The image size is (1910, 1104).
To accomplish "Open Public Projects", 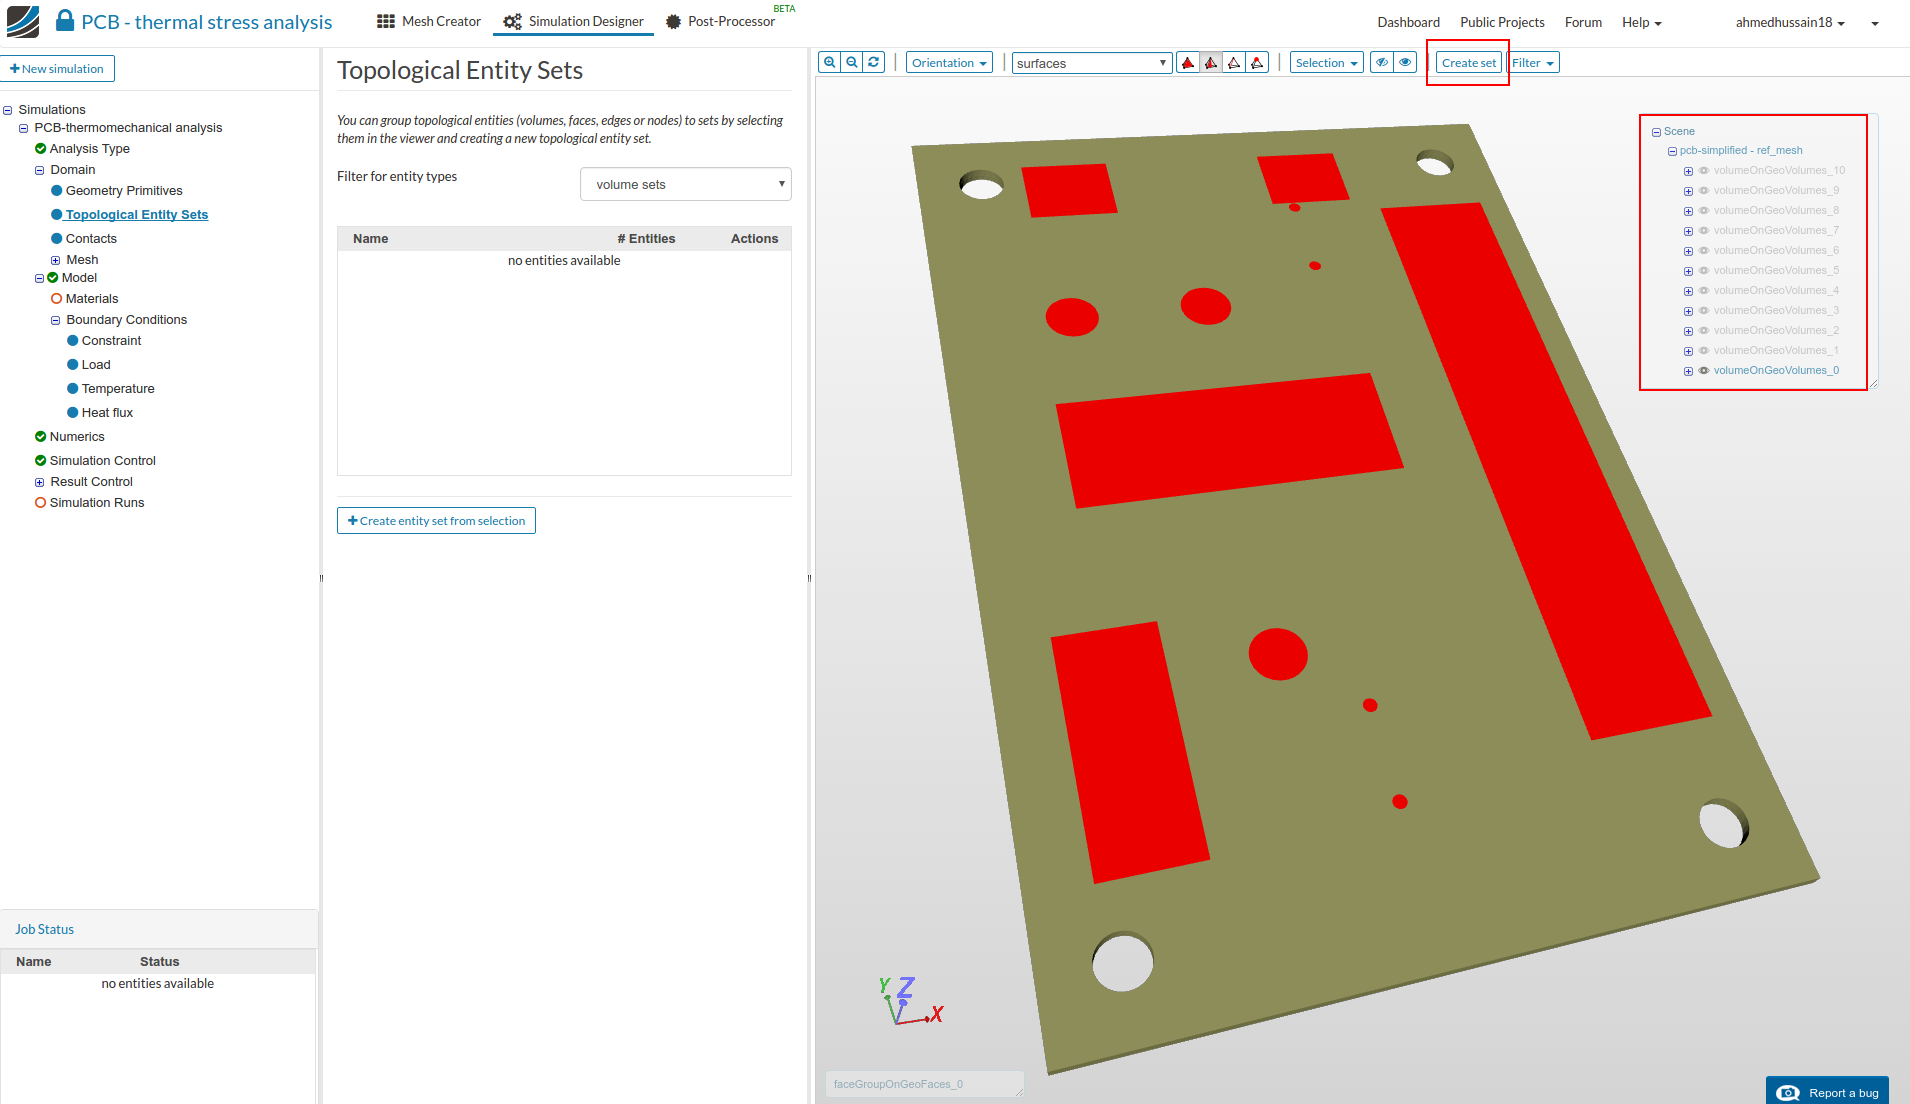I will 1502,22.
